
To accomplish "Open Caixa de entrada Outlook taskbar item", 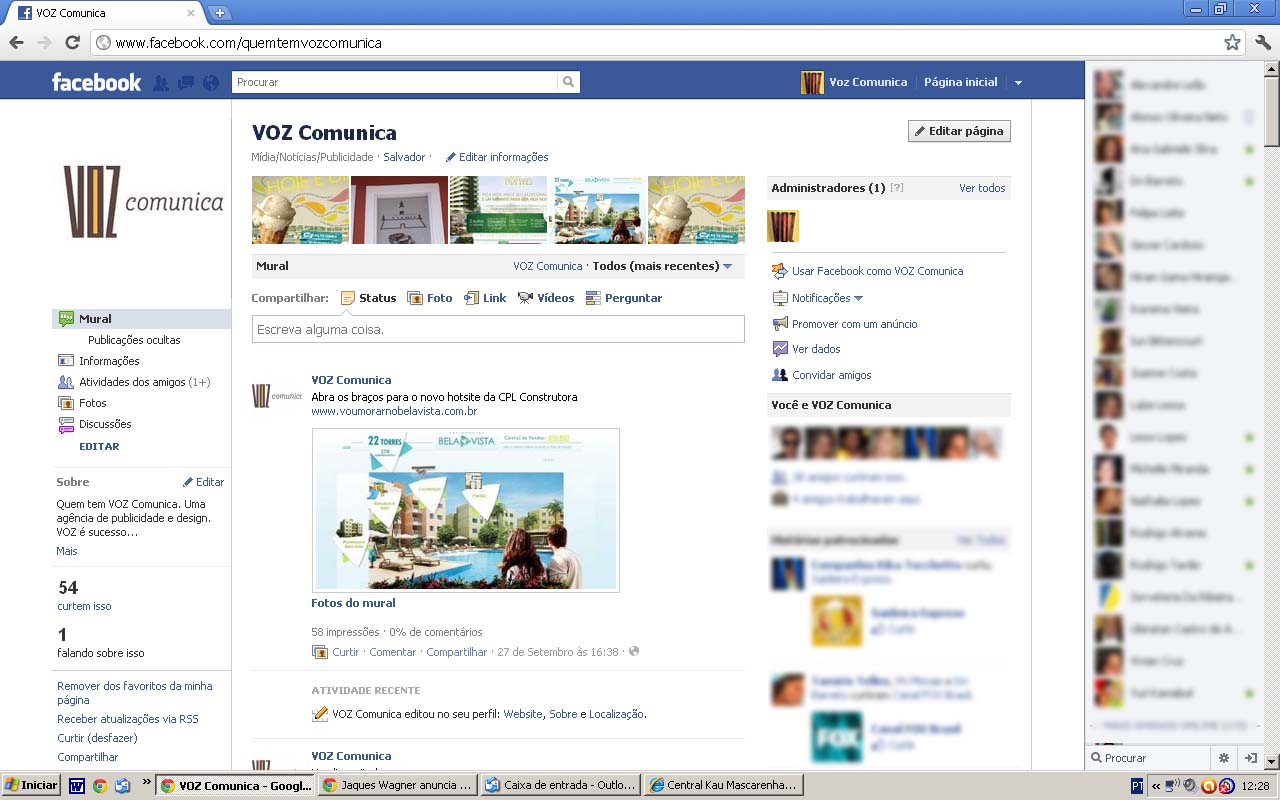I will 560,785.
